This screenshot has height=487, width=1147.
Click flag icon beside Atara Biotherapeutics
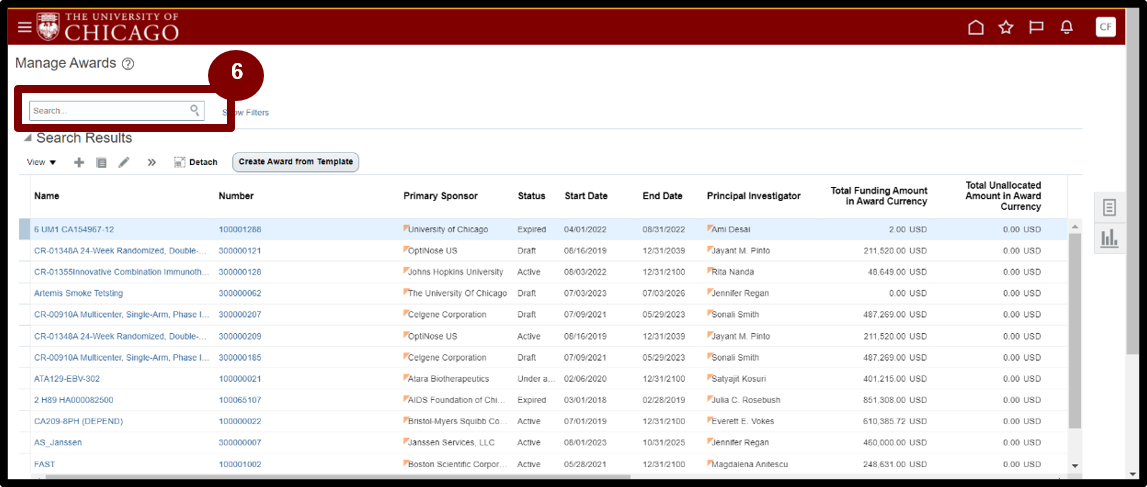[406, 377]
